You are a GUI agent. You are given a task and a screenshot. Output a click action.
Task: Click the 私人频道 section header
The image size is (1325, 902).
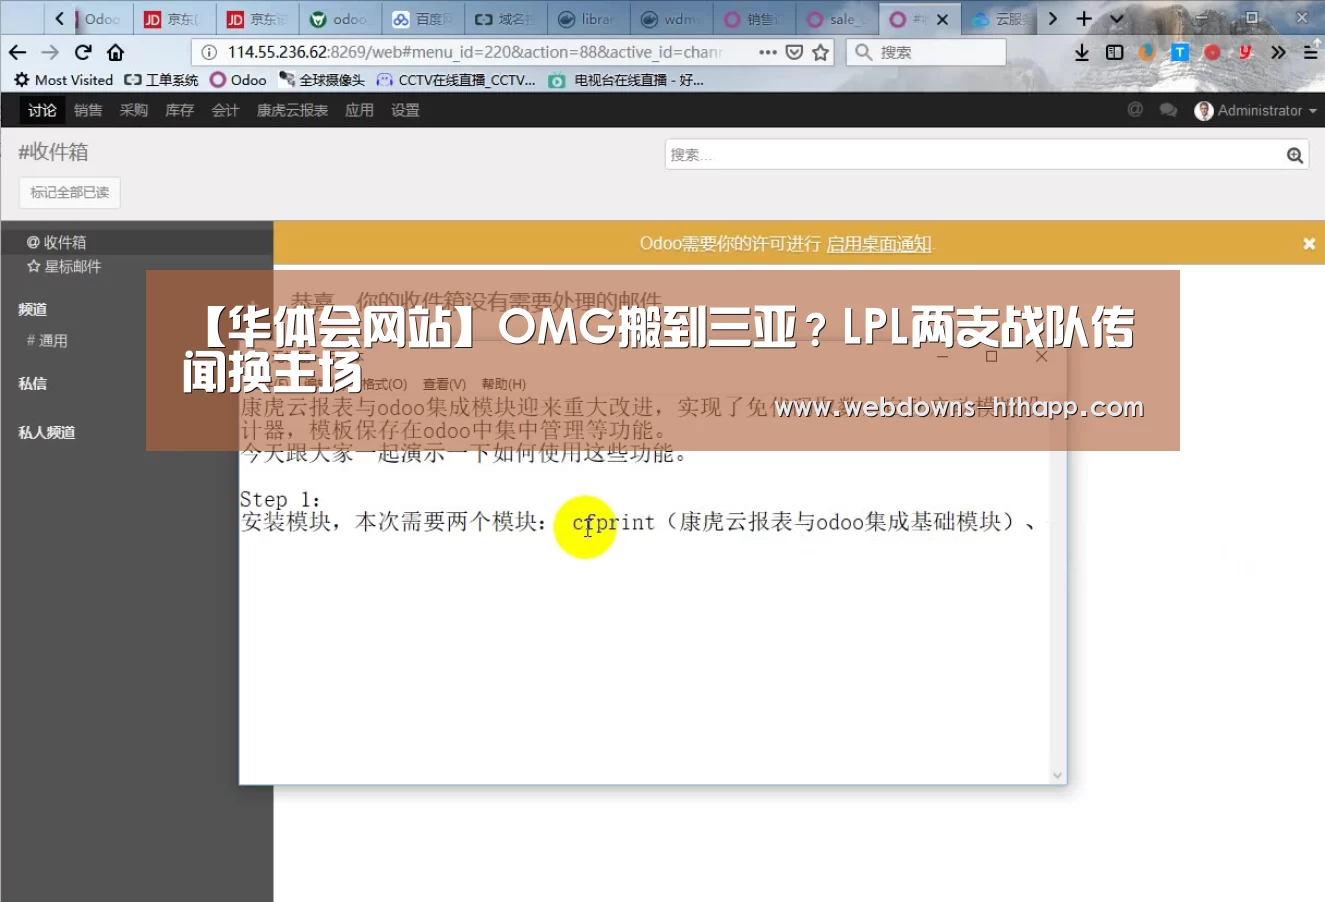coord(47,432)
